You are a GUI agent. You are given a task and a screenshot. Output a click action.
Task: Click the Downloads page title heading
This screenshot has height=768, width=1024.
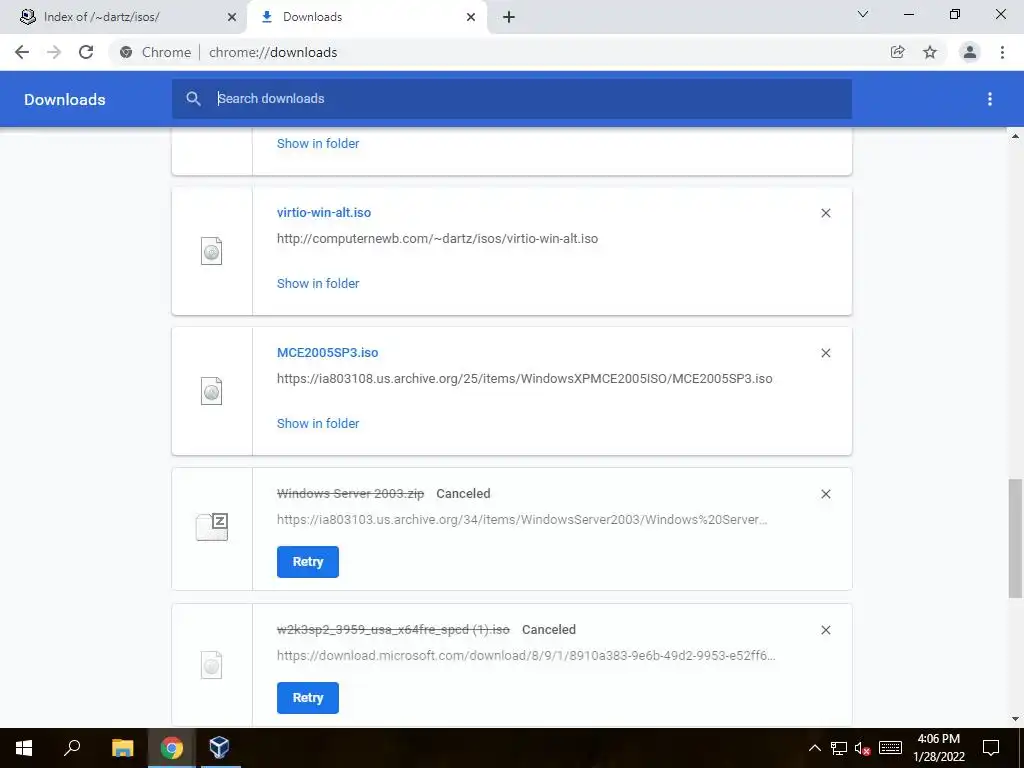click(x=65, y=99)
